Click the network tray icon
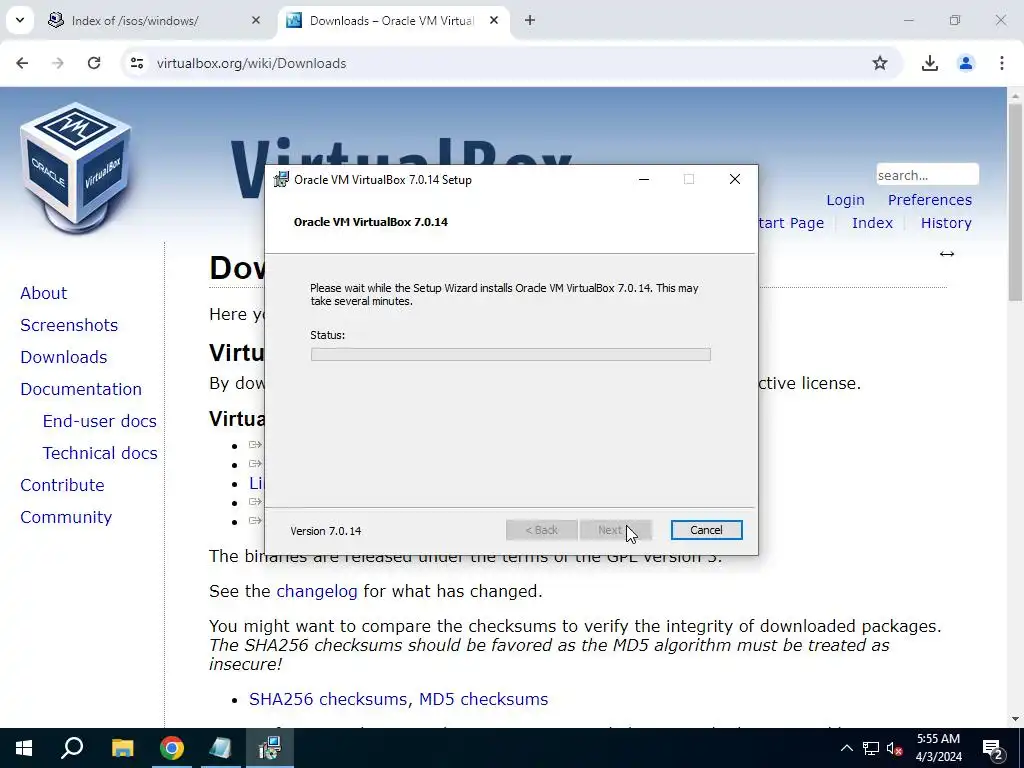The image size is (1024, 768). click(871, 748)
